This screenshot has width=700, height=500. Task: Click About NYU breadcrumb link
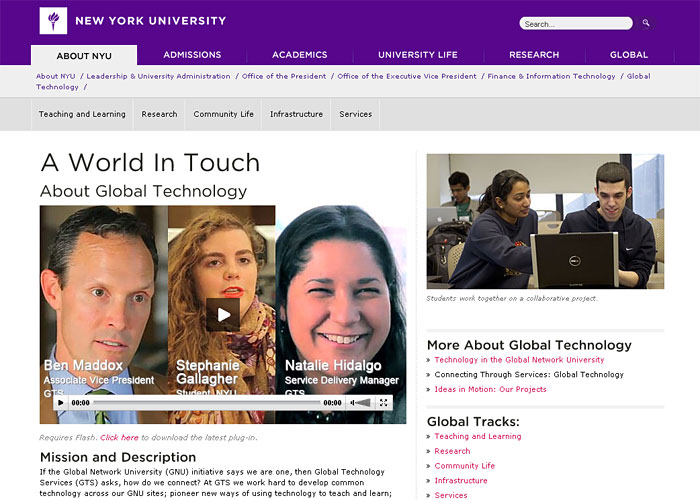56,76
